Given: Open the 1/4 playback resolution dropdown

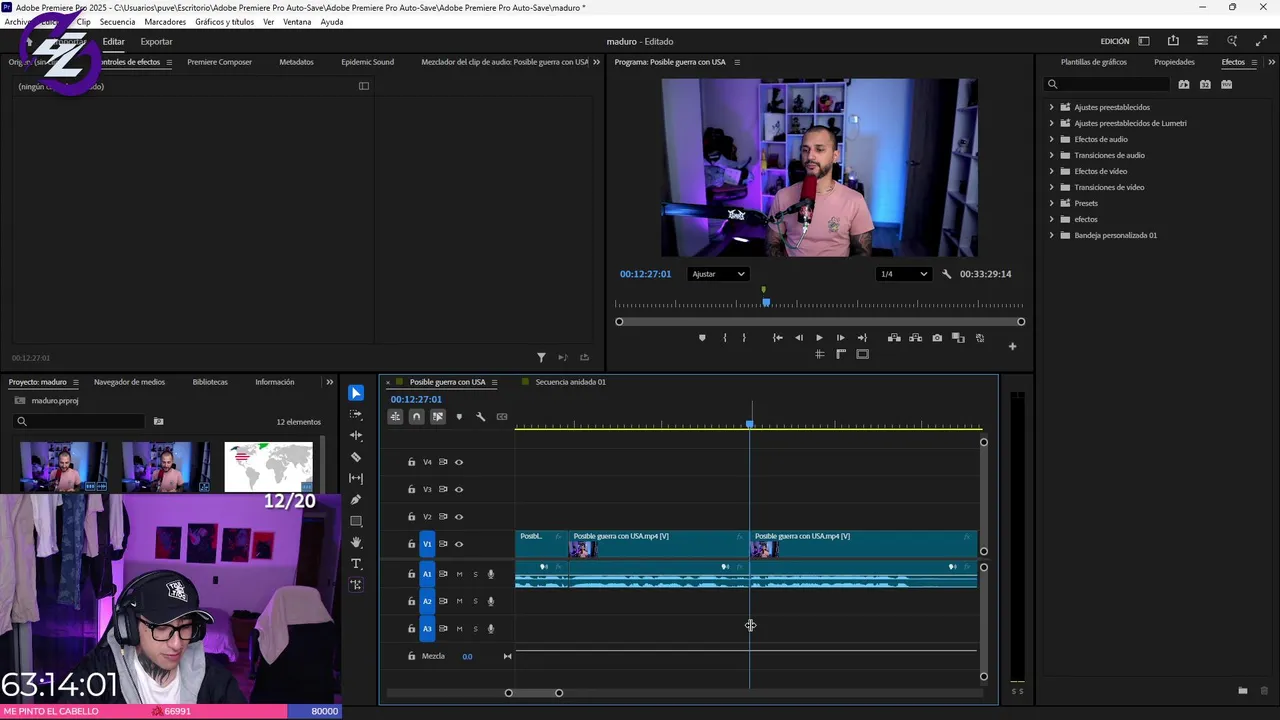Looking at the screenshot, I should (904, 274).
